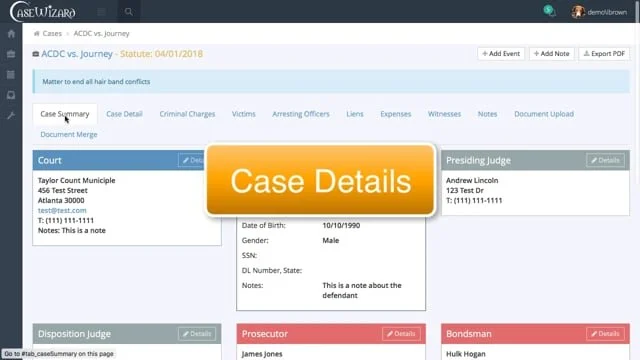Open the wrench tools icon in sidebar
This screenshot has width=640, height=360.
click(x=11, y=116)
